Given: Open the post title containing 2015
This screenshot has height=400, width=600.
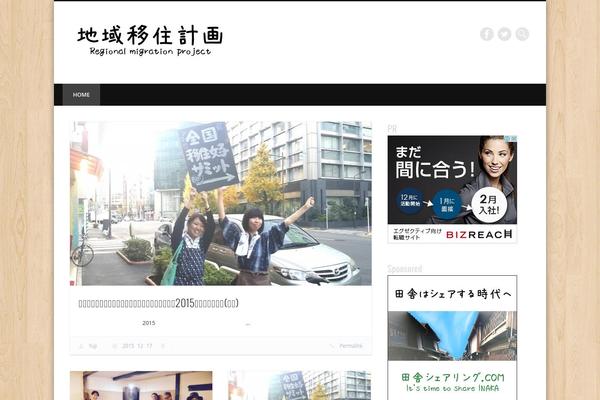Looking at the screenshot, I should (x=158, y=303).
